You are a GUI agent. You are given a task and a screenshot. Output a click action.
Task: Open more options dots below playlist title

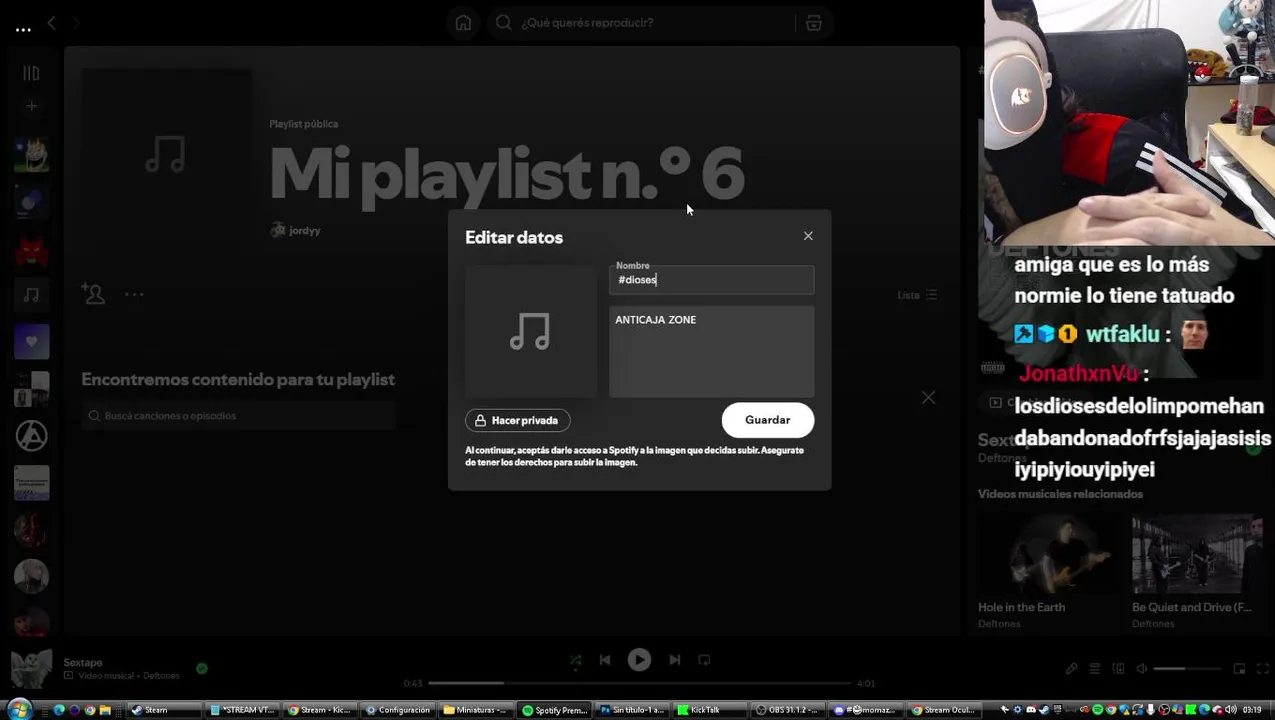[x=134, y=295]
